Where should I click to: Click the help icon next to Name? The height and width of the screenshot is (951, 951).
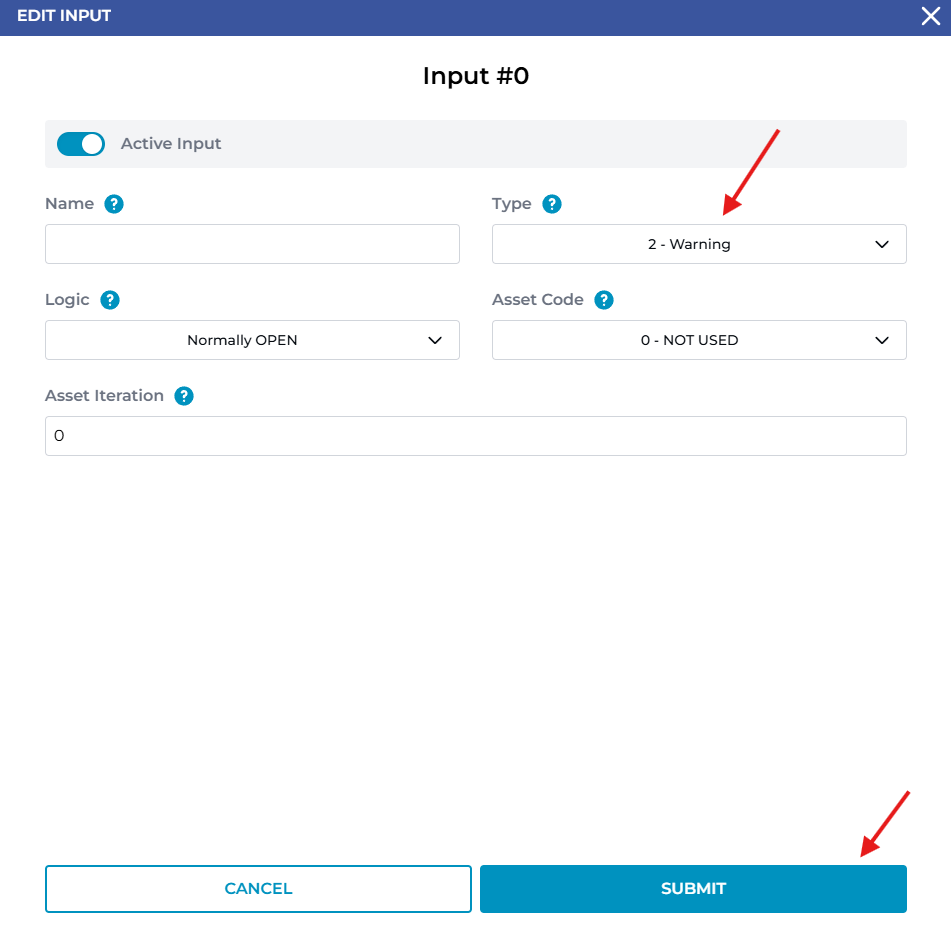(x=114, y=204)
